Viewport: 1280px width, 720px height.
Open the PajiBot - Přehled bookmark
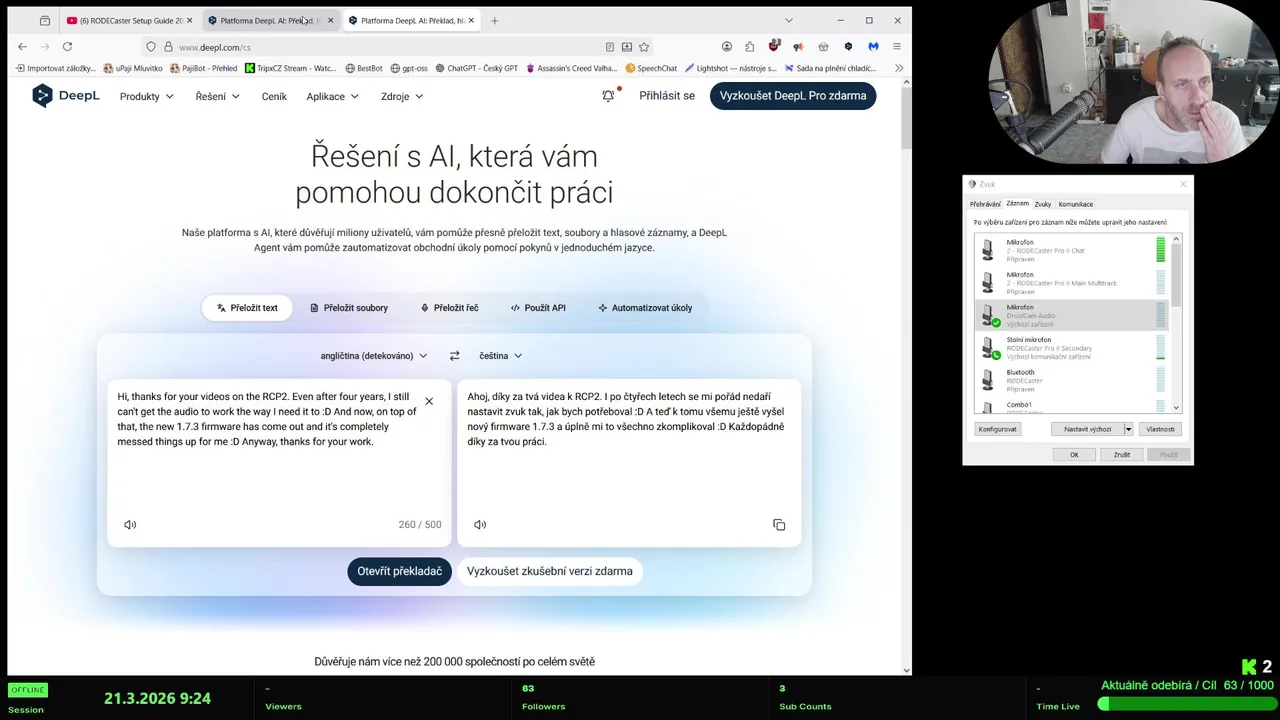[204, 68]
